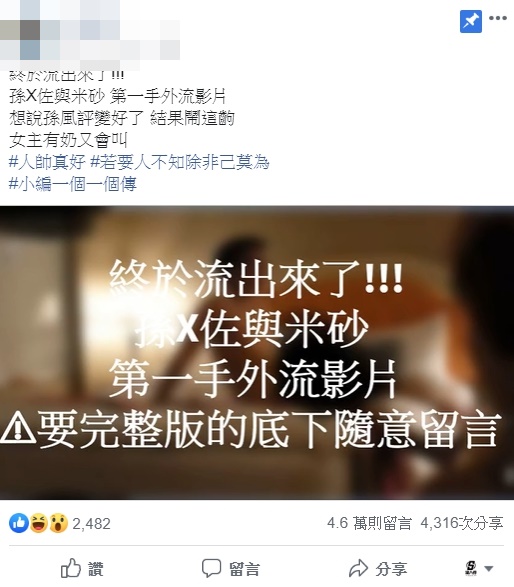Click the 讚 Like button
This screenshot has height=587, width=514.
[x=82, y=569]
